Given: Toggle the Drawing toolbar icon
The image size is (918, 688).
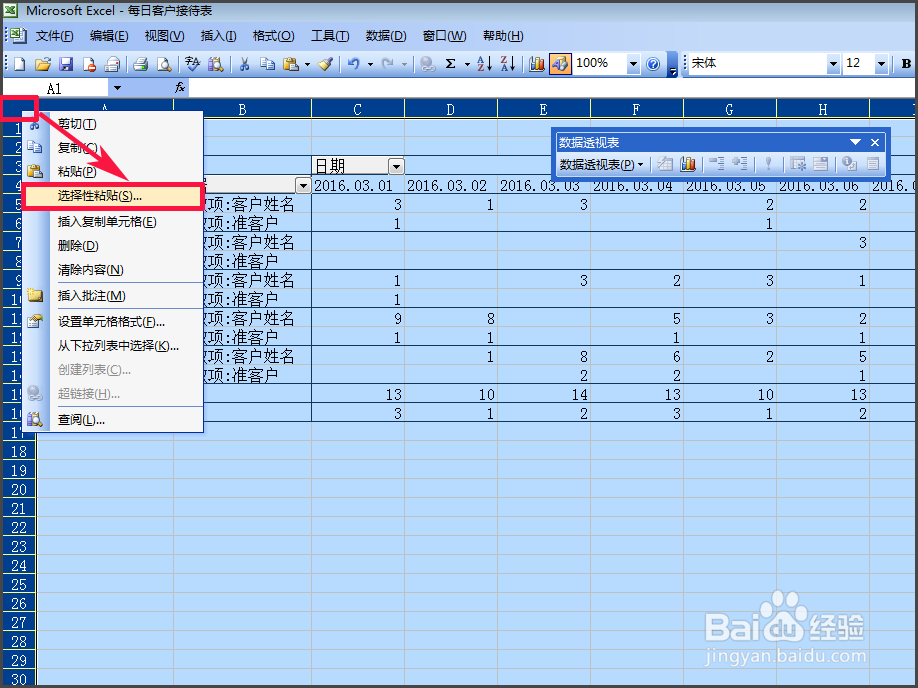Looking at the screenshot, I should 560,64.
